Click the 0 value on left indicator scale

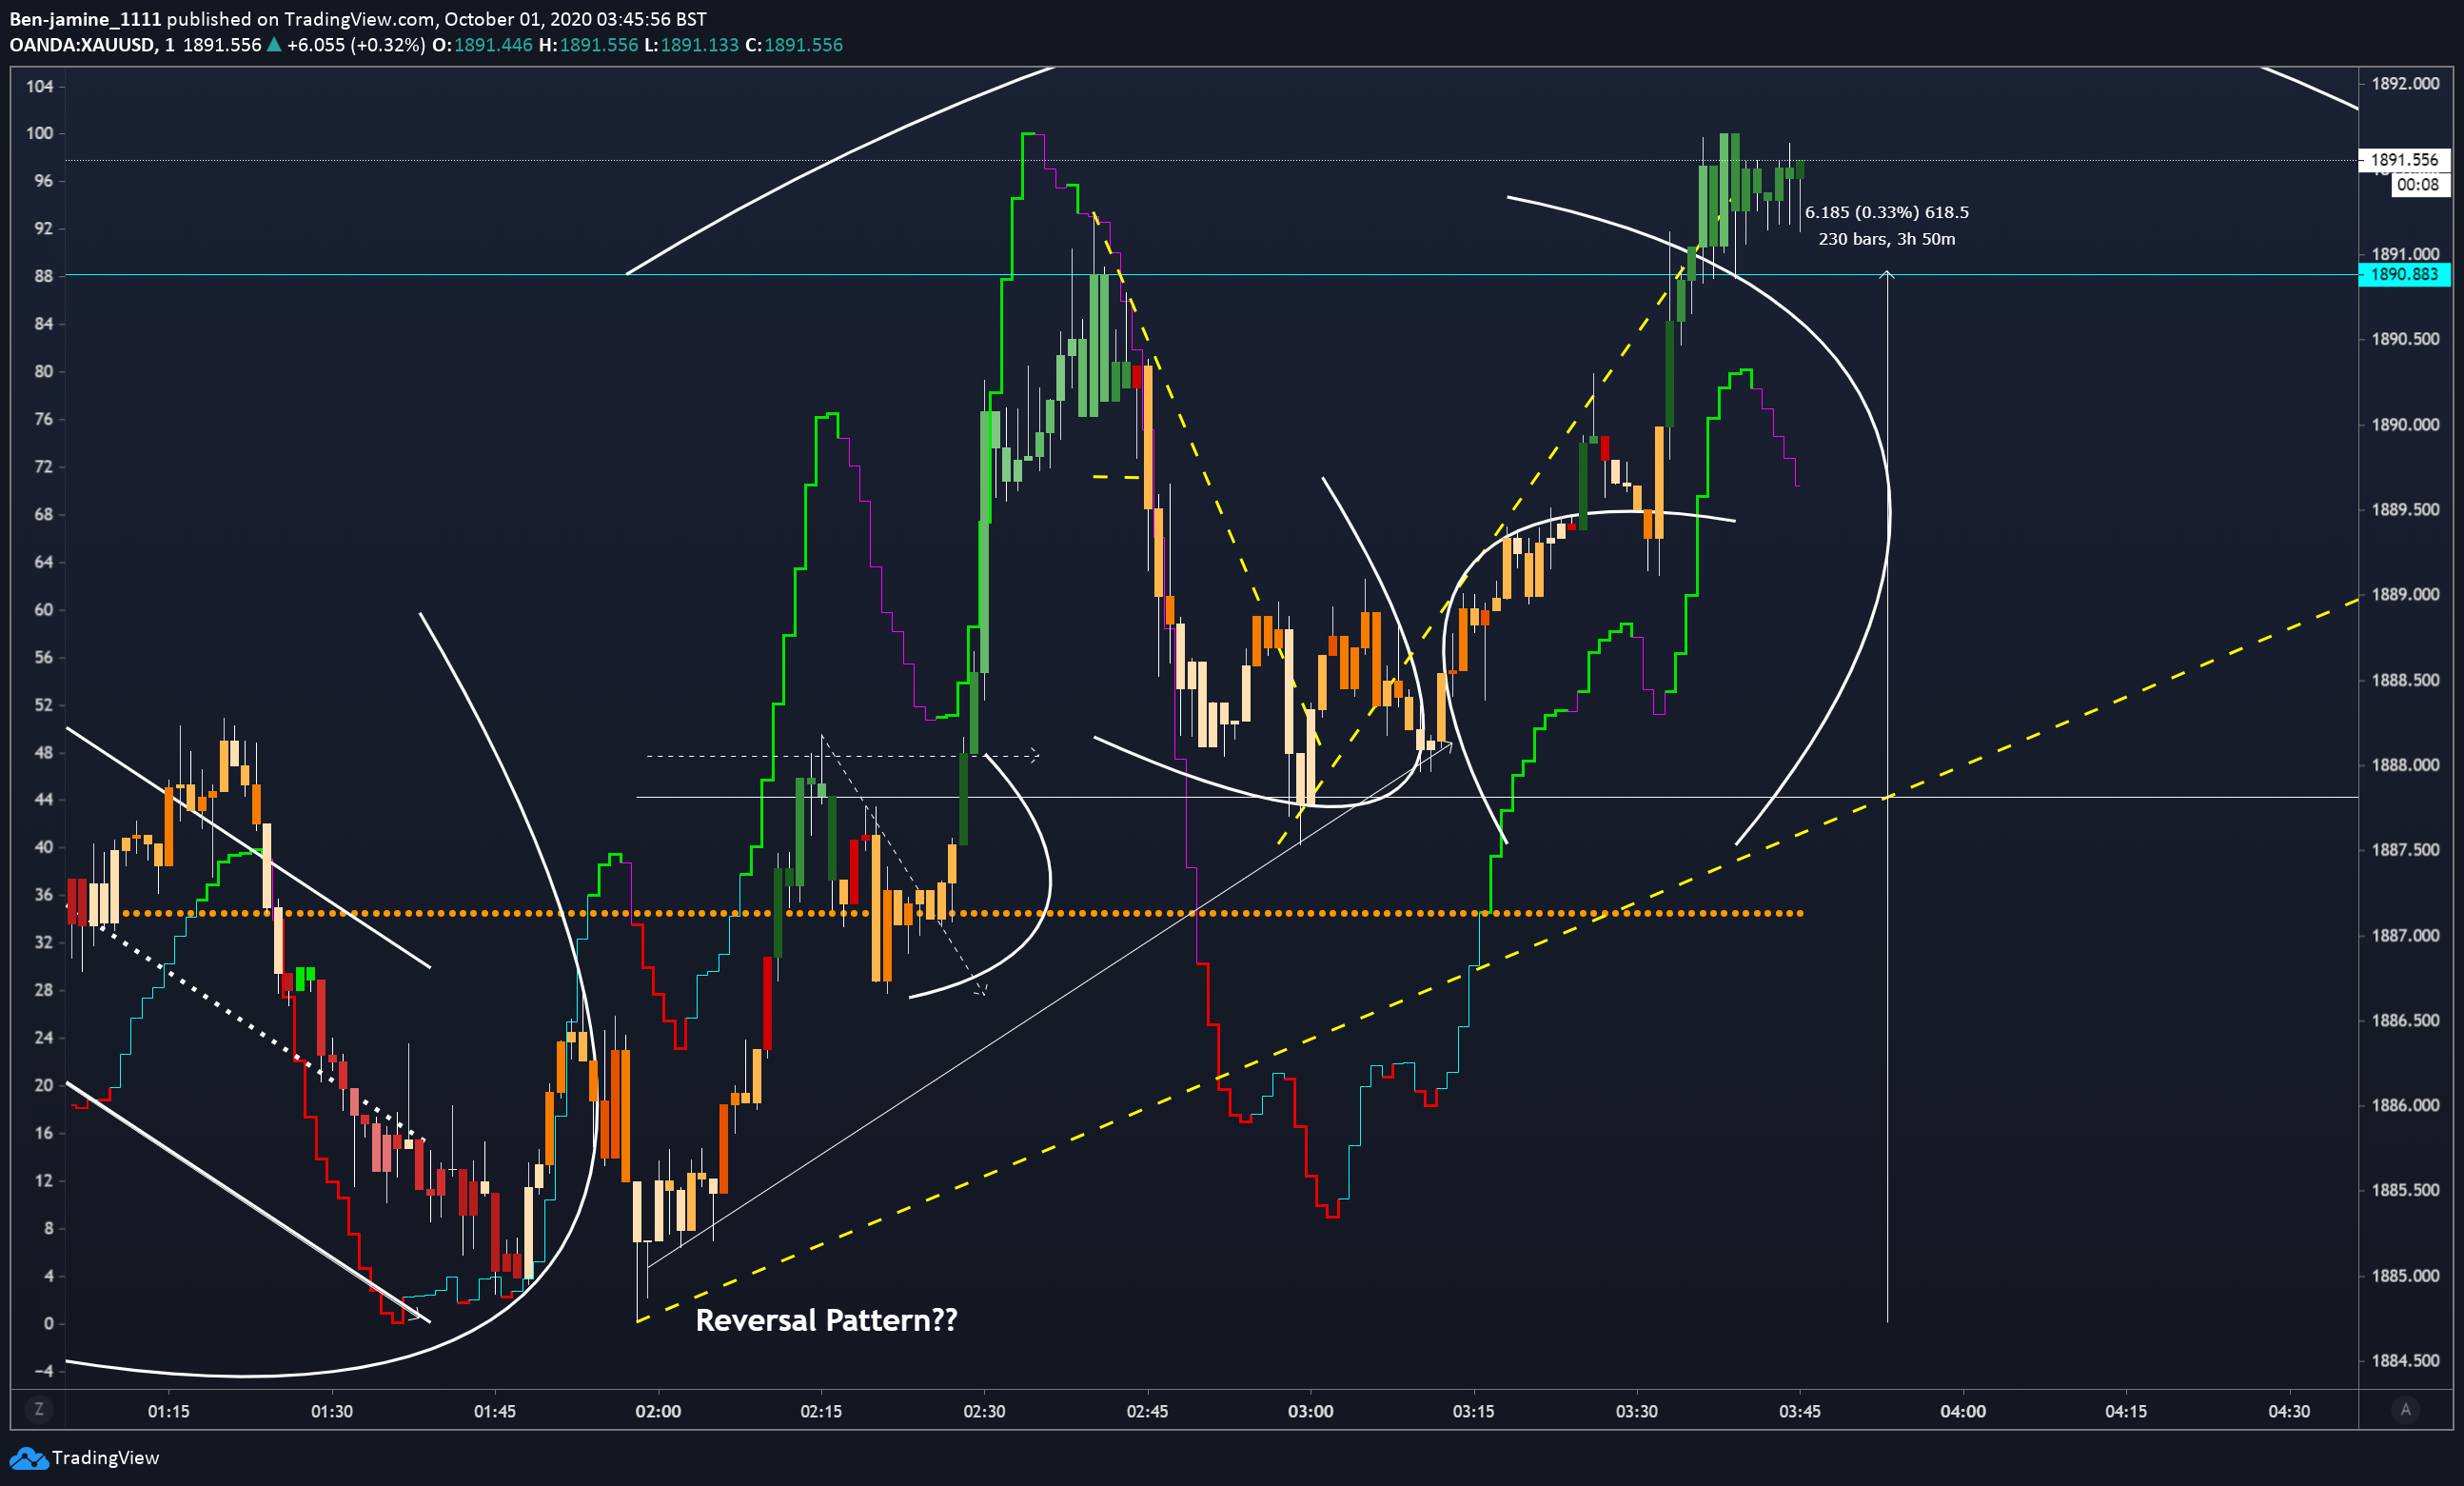[48, 1323]
